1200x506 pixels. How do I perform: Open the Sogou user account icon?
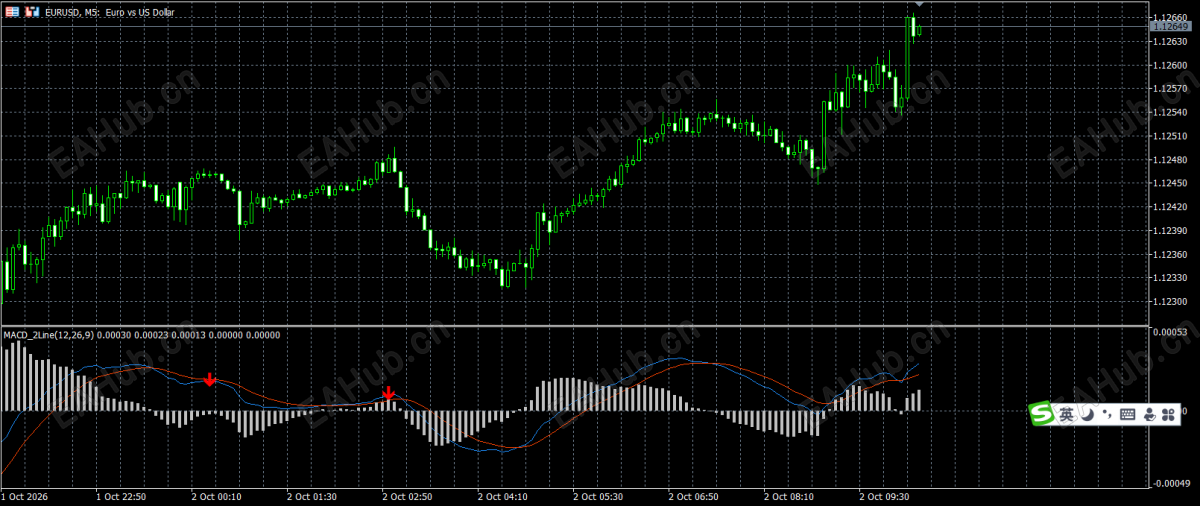[x=1149, y=414]
